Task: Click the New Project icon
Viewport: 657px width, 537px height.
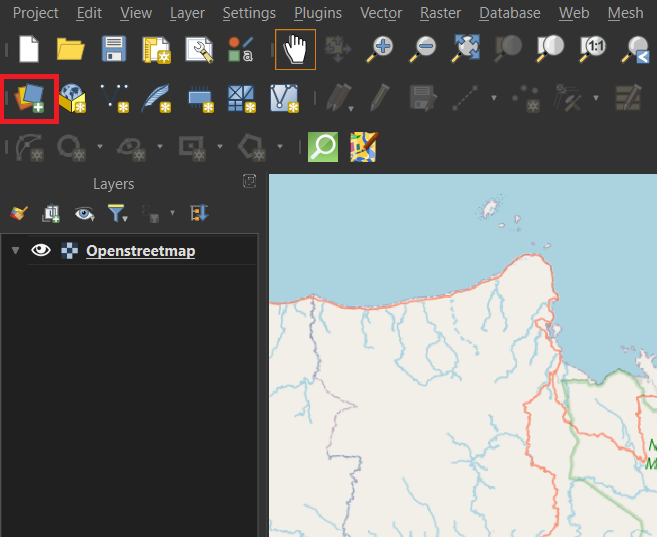Action: 29,48
